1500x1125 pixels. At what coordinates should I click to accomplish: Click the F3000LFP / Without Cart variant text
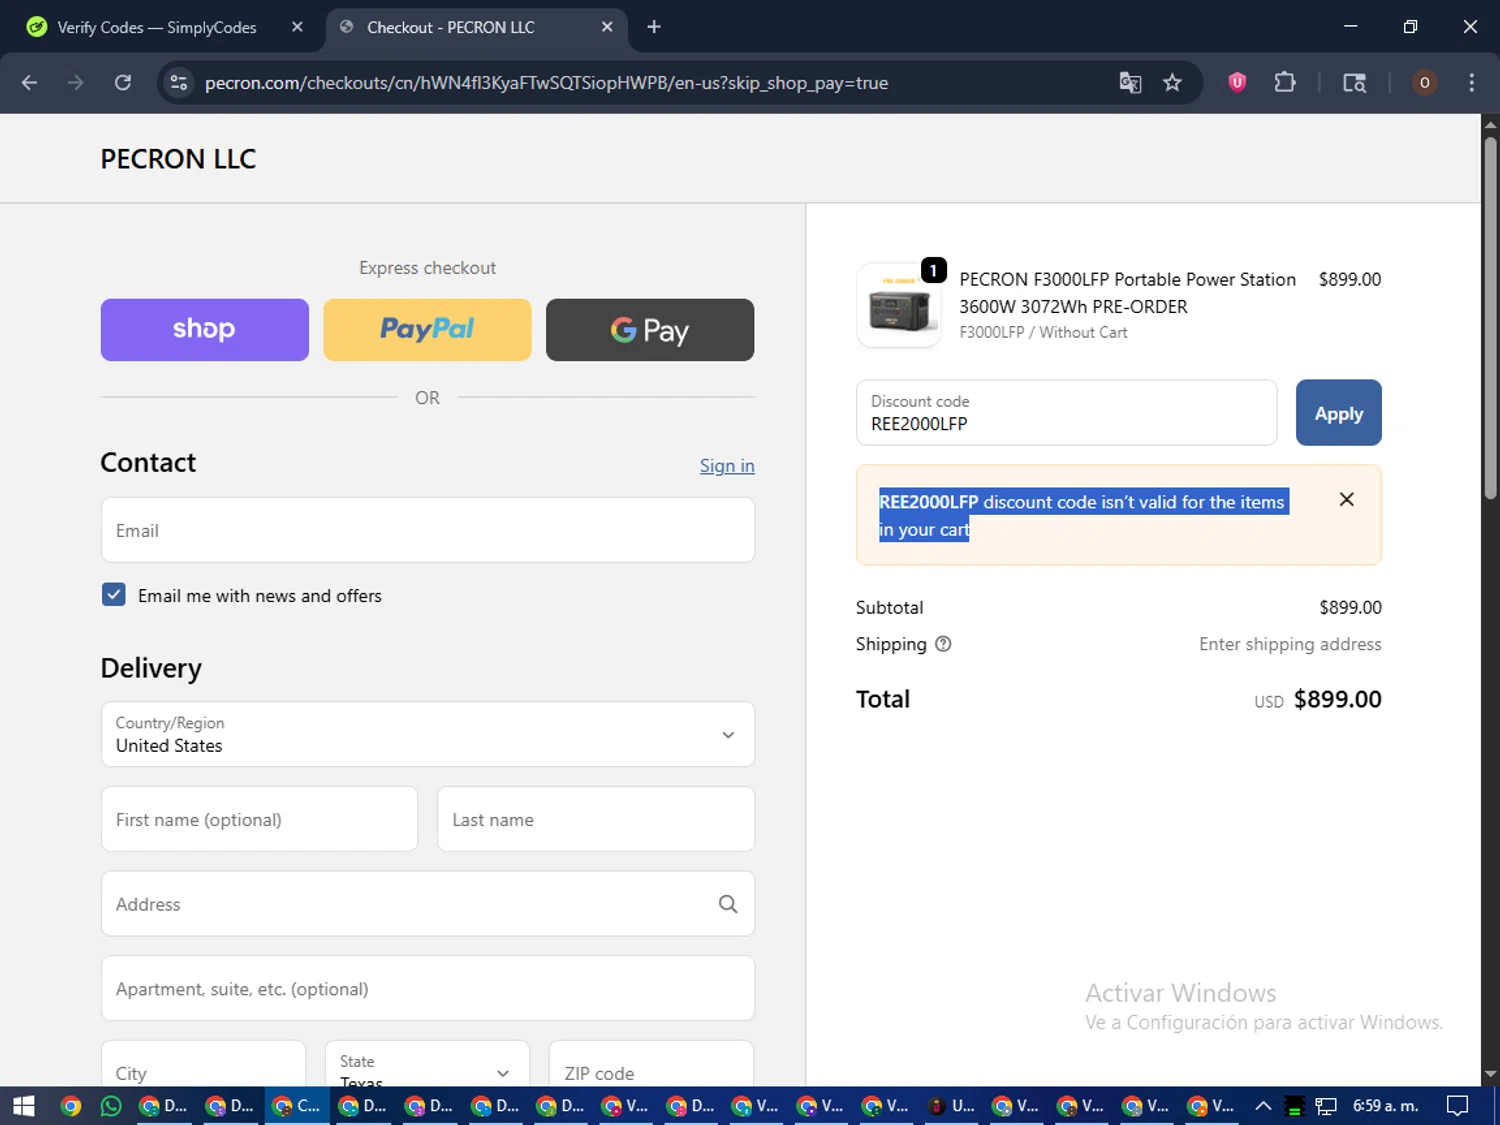pos(1043,332)
